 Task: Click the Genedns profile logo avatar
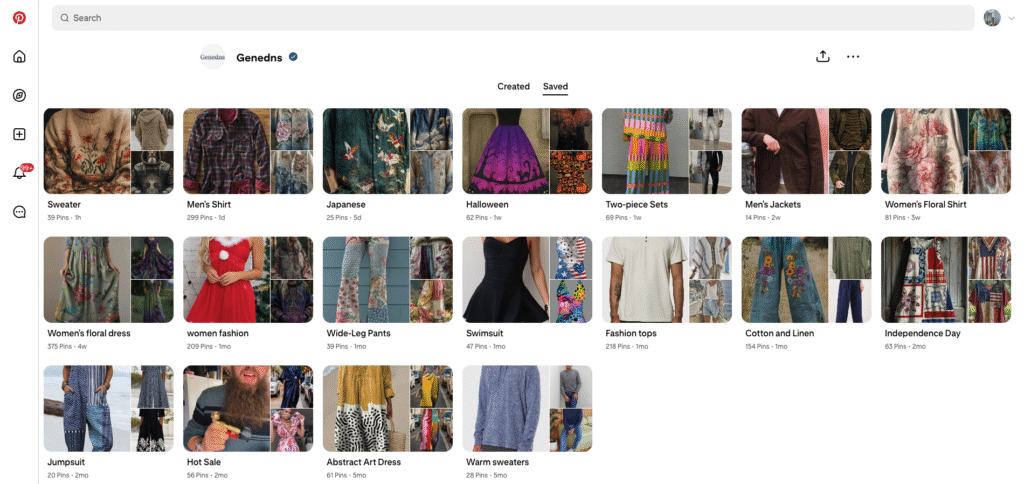click(212, 57)
